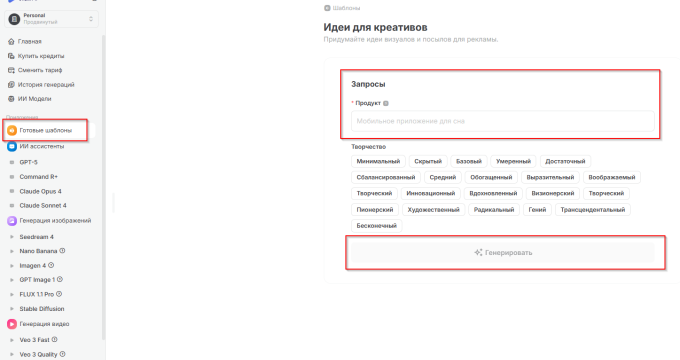Choose the Визионерский creativity chip

click(553, 193)
